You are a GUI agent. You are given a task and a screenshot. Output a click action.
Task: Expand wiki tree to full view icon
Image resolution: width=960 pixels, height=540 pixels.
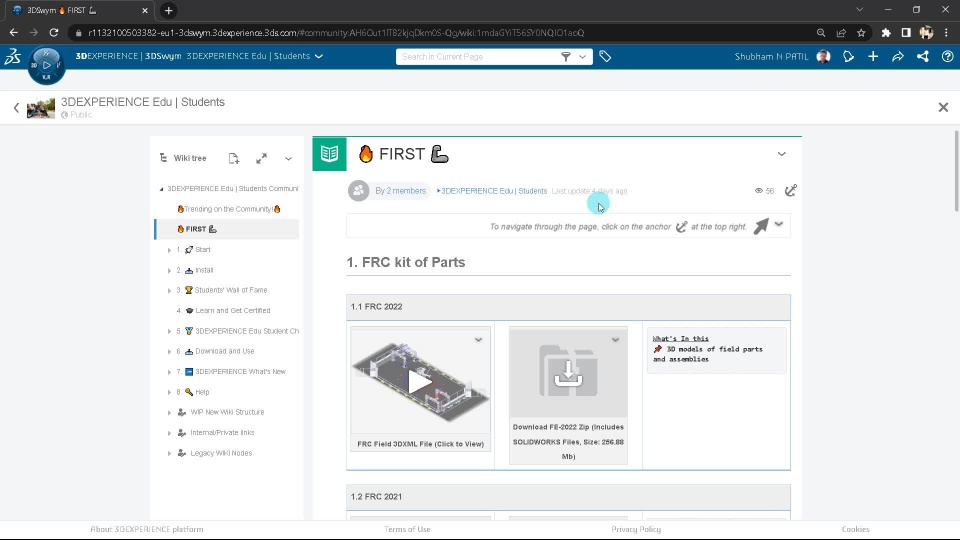click(261, 159)
